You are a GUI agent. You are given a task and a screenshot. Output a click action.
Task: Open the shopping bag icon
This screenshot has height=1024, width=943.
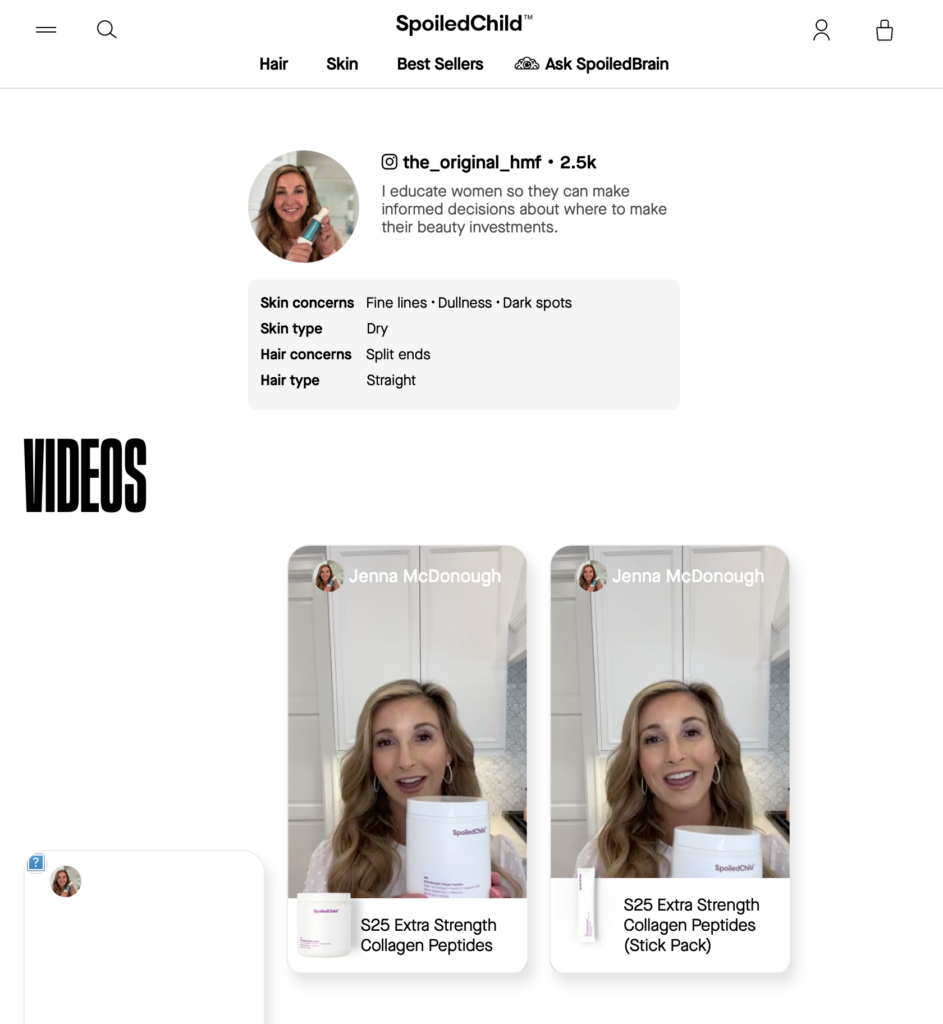[x=884, y=30]
